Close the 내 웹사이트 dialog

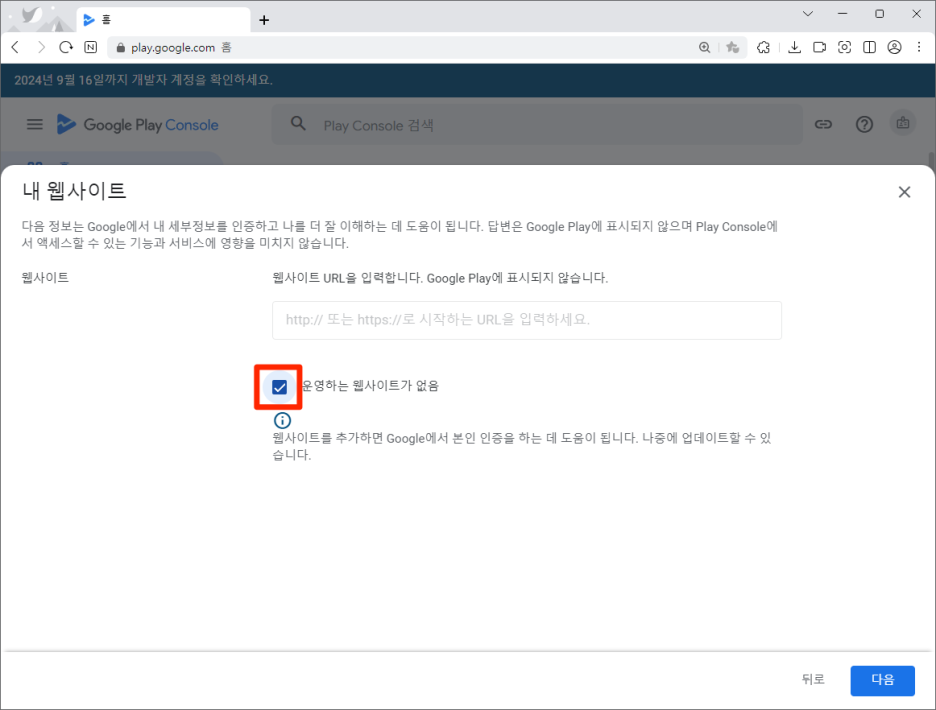(x=904, y=192)
